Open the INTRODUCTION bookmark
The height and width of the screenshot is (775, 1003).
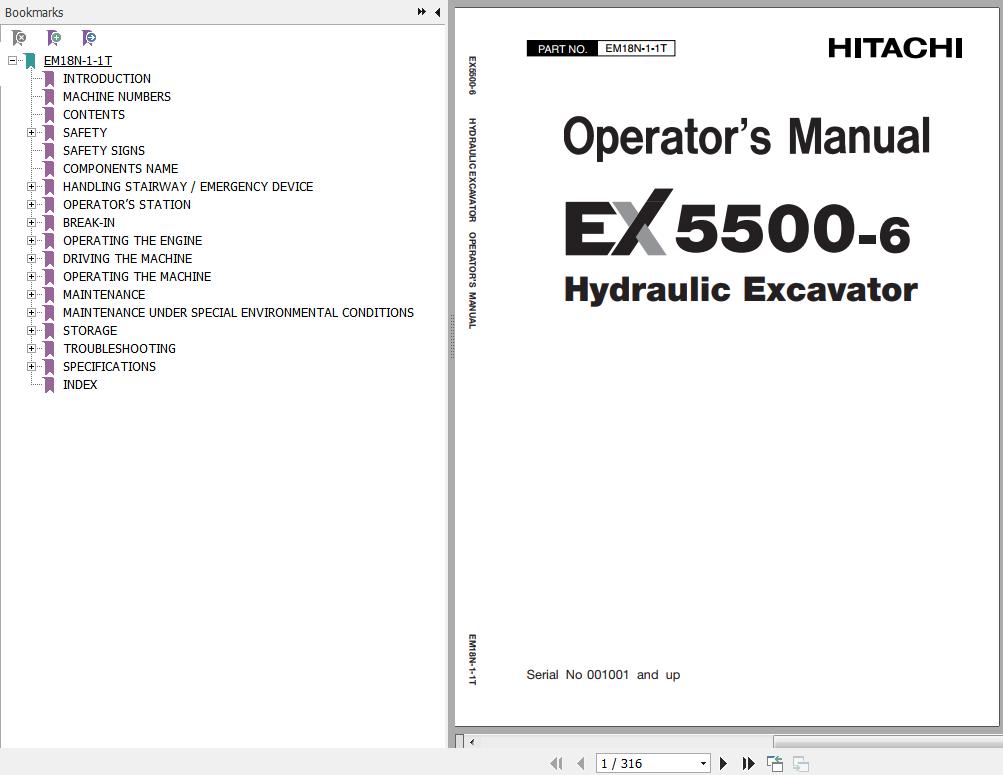(107, 79)
